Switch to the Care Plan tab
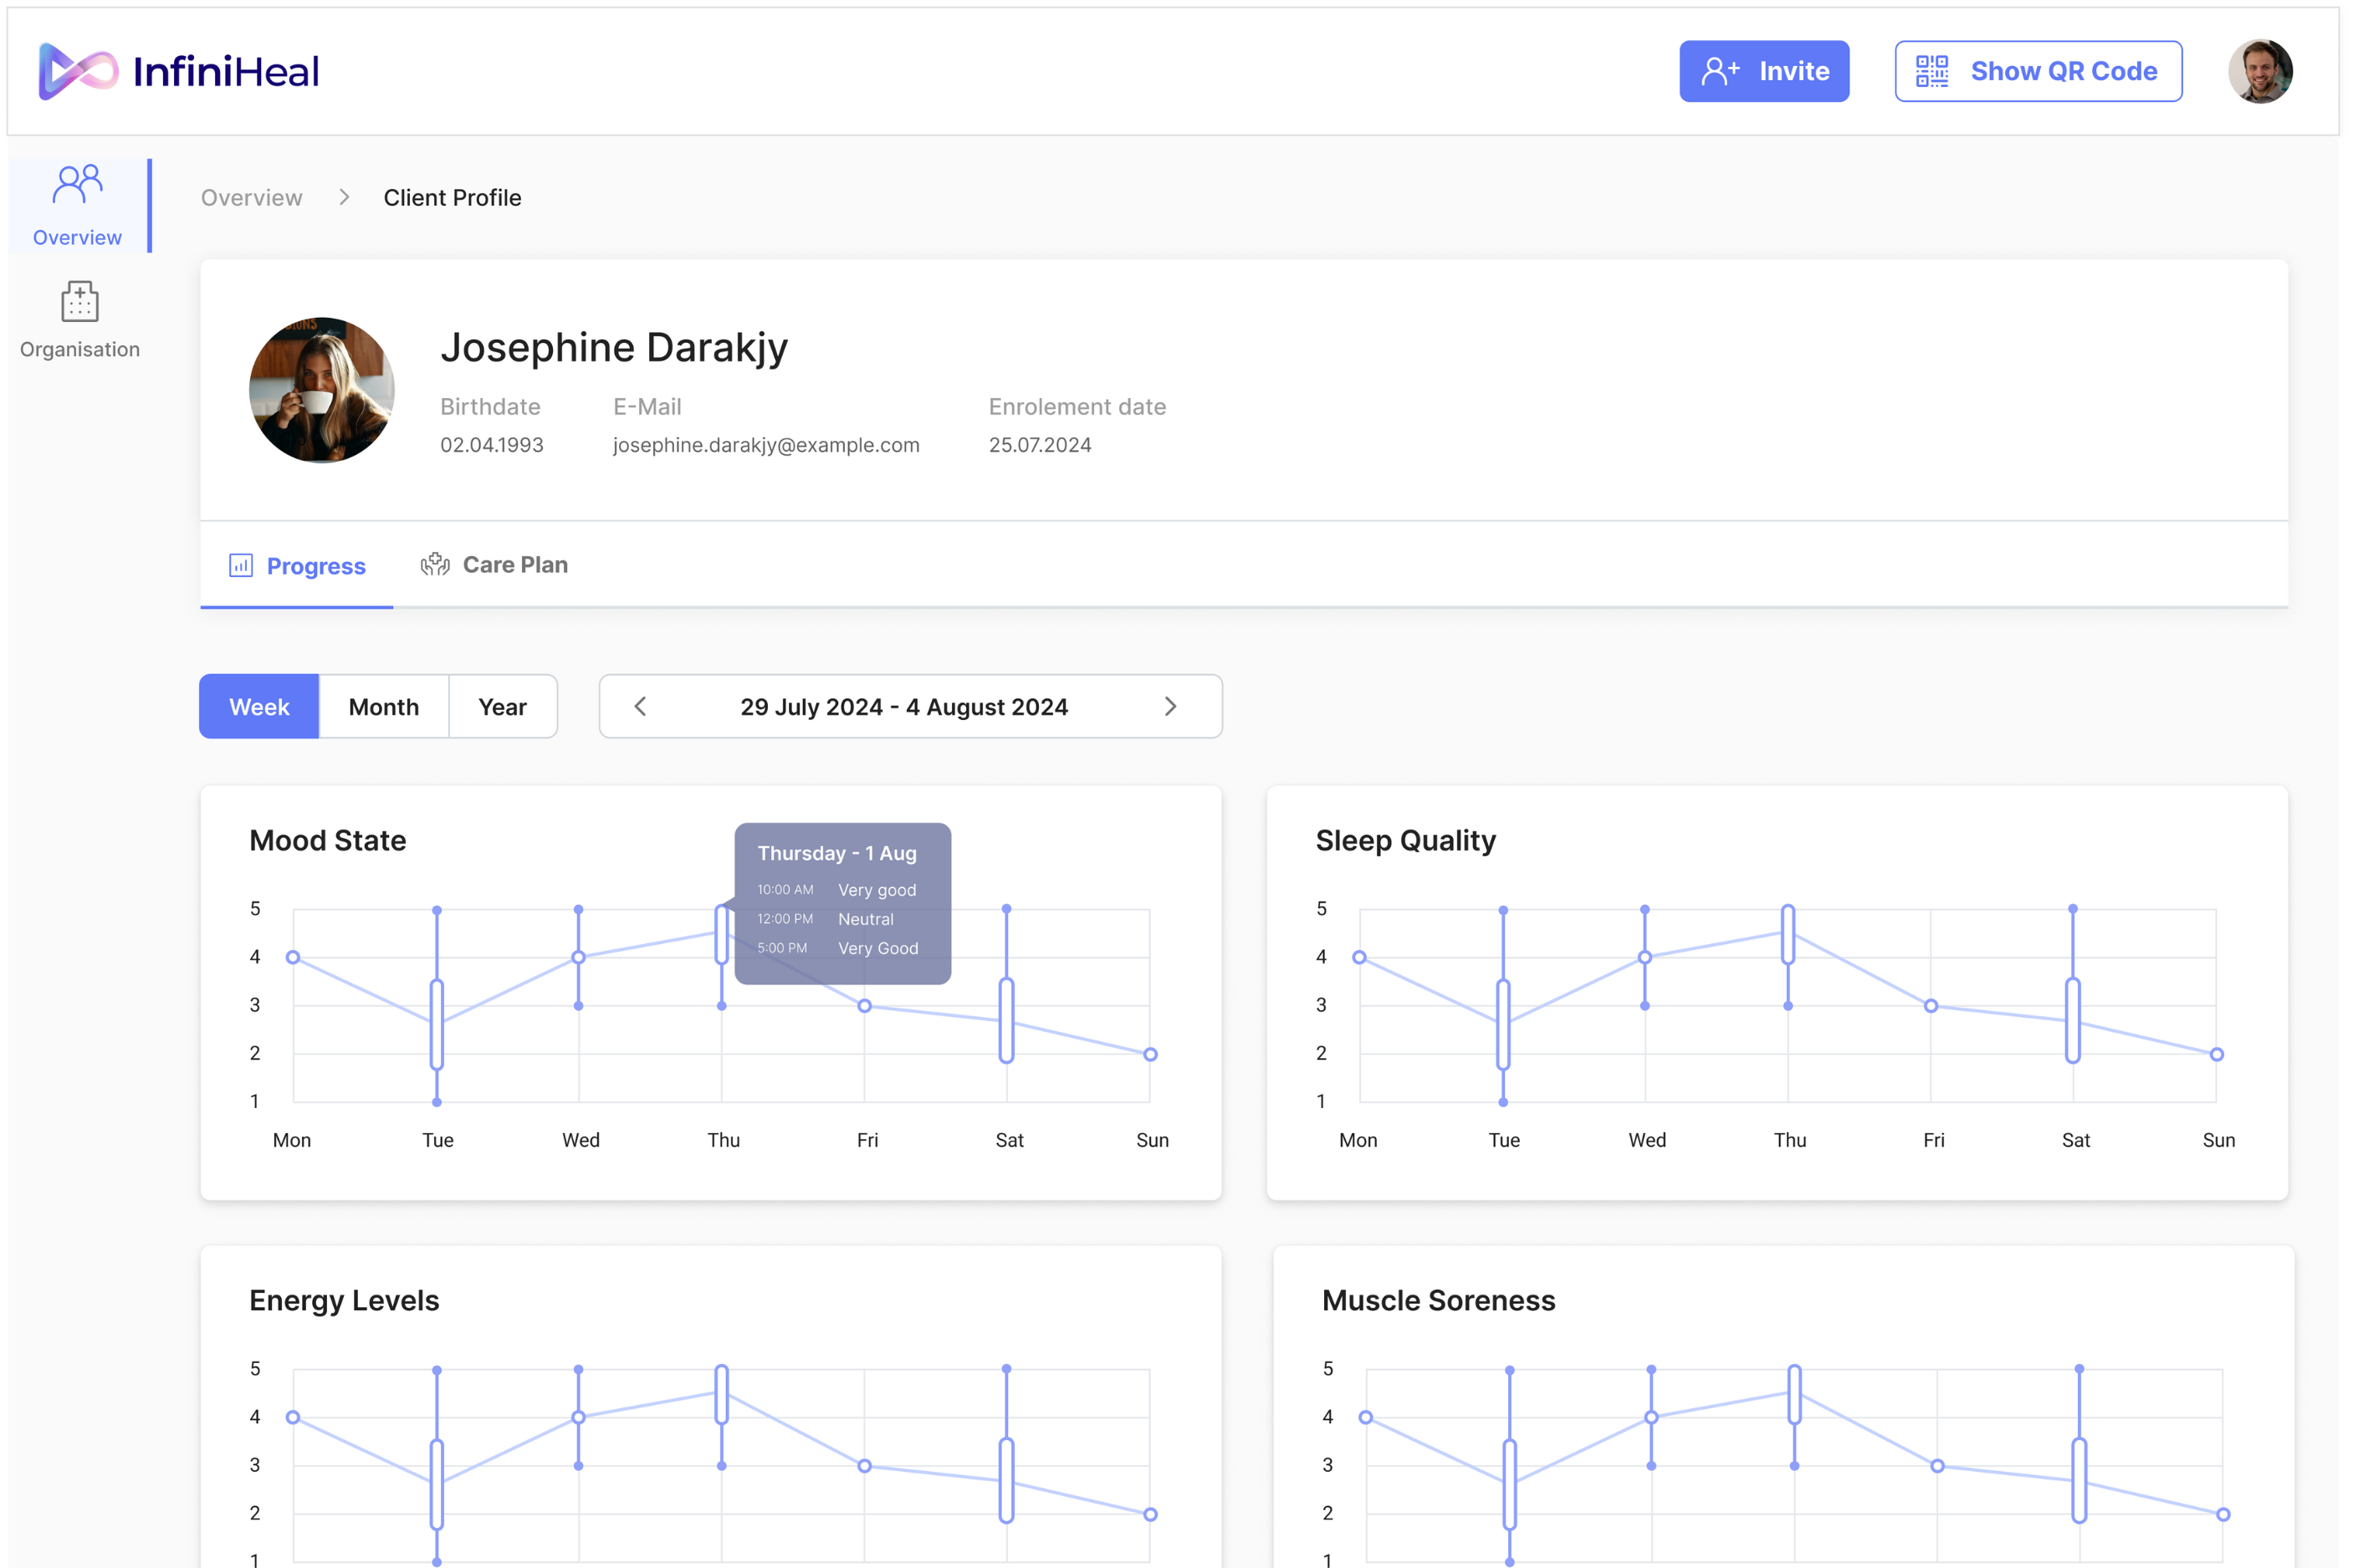The height and width of the screenshot is (1568, 2353). [x=494, y=564]
